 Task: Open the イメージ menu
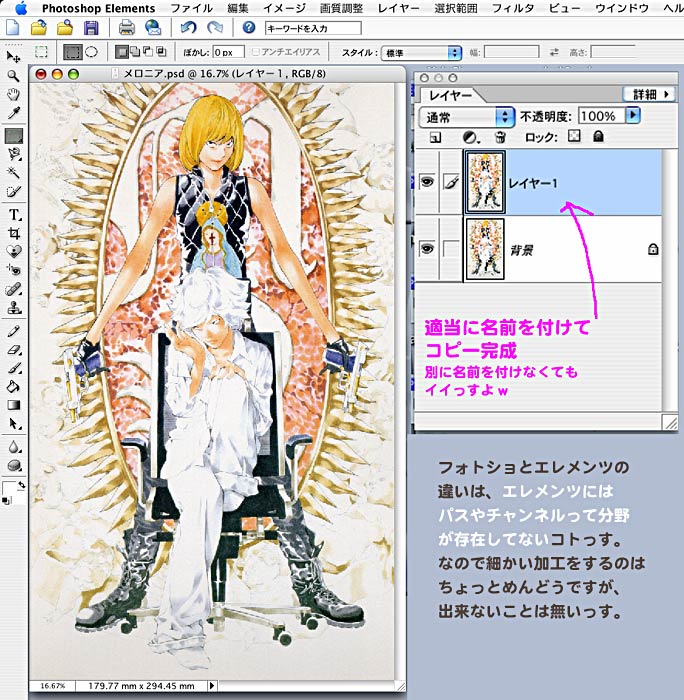(x=284, y=8)
